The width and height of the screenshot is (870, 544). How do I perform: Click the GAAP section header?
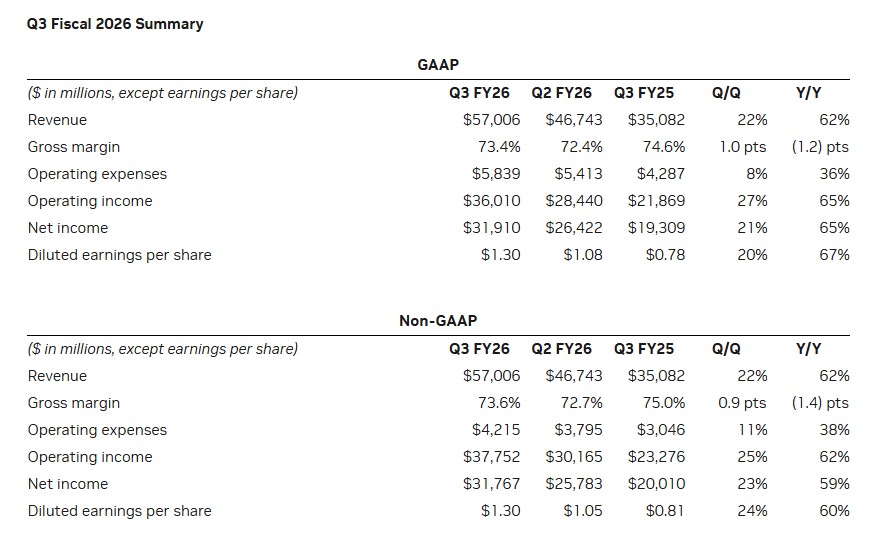coord(438,65)
